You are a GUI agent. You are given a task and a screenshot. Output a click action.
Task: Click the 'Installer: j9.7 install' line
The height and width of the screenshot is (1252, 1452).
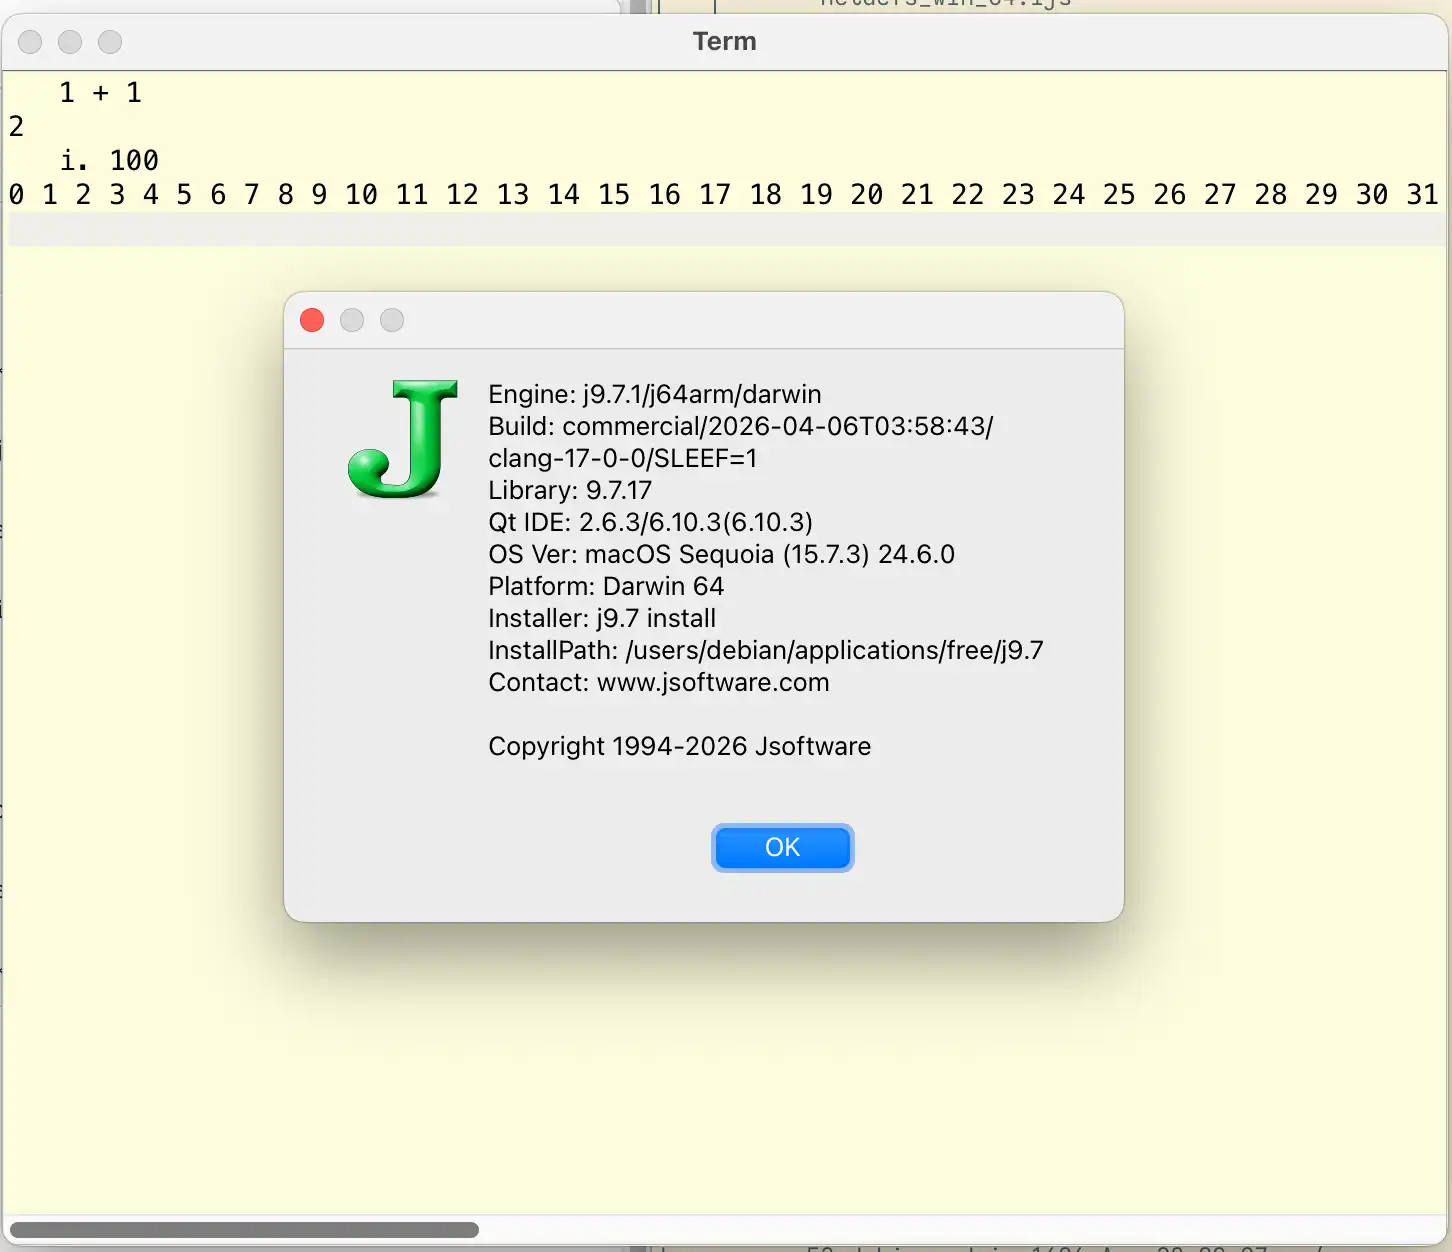[x=602, y=618]
